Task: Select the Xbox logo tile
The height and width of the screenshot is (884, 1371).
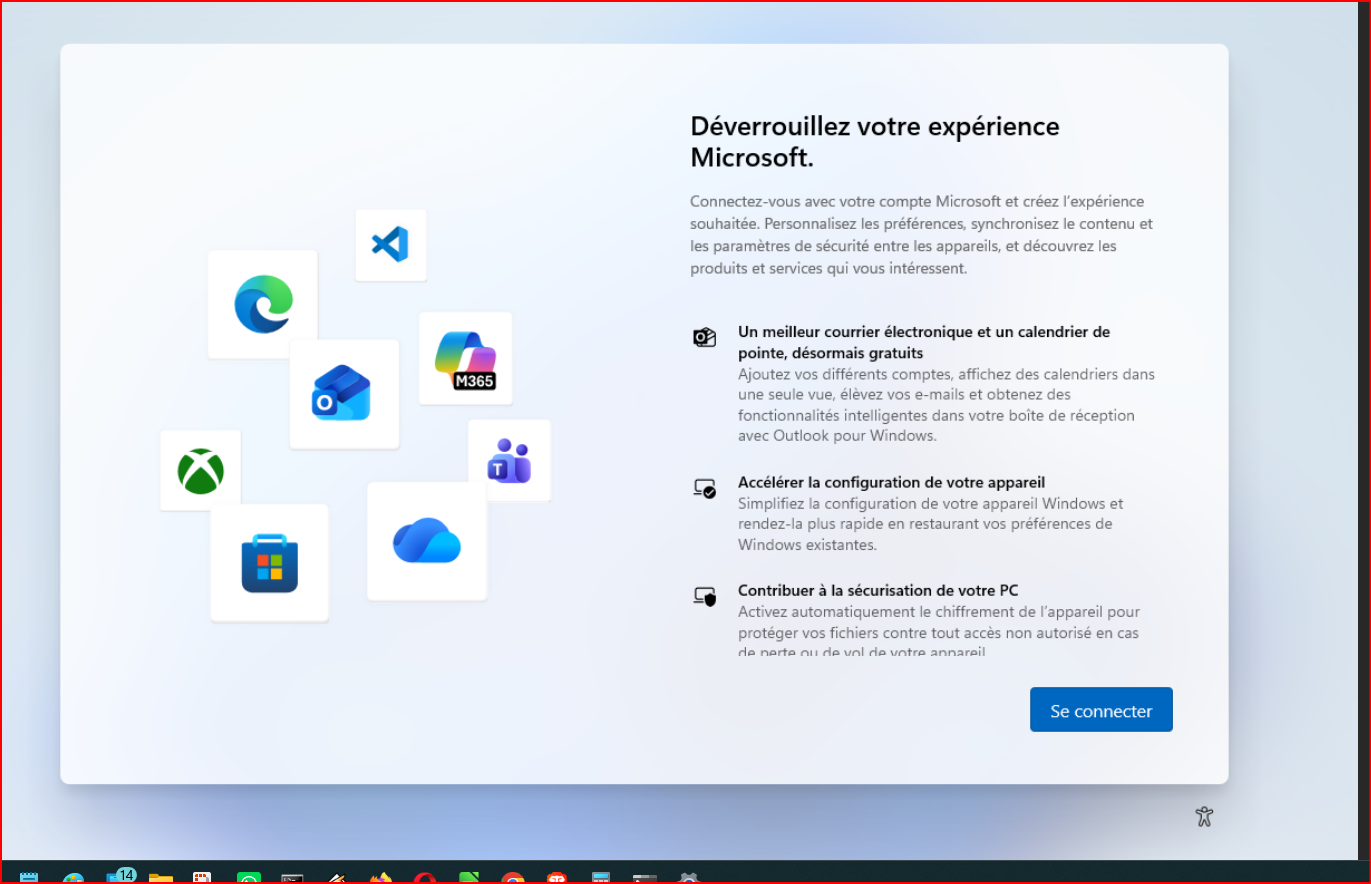Action: point(200,470)
